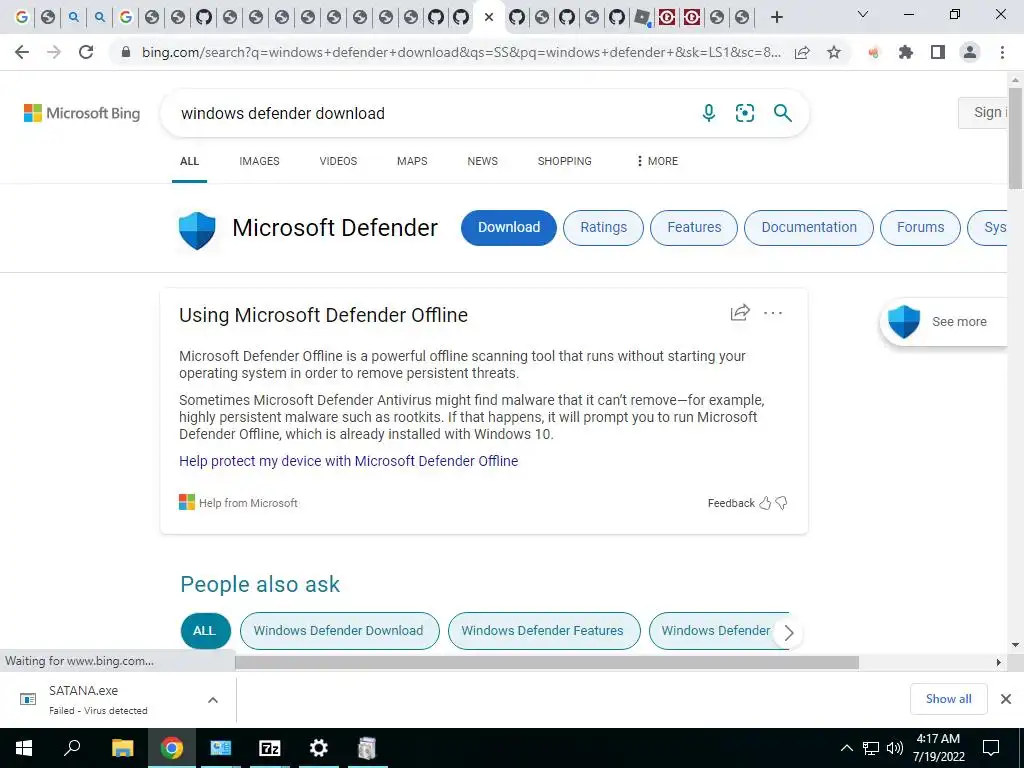This screenshot has width=1024, height=768.
Task: Click Help from Microsoft source label
Action: 248,503
